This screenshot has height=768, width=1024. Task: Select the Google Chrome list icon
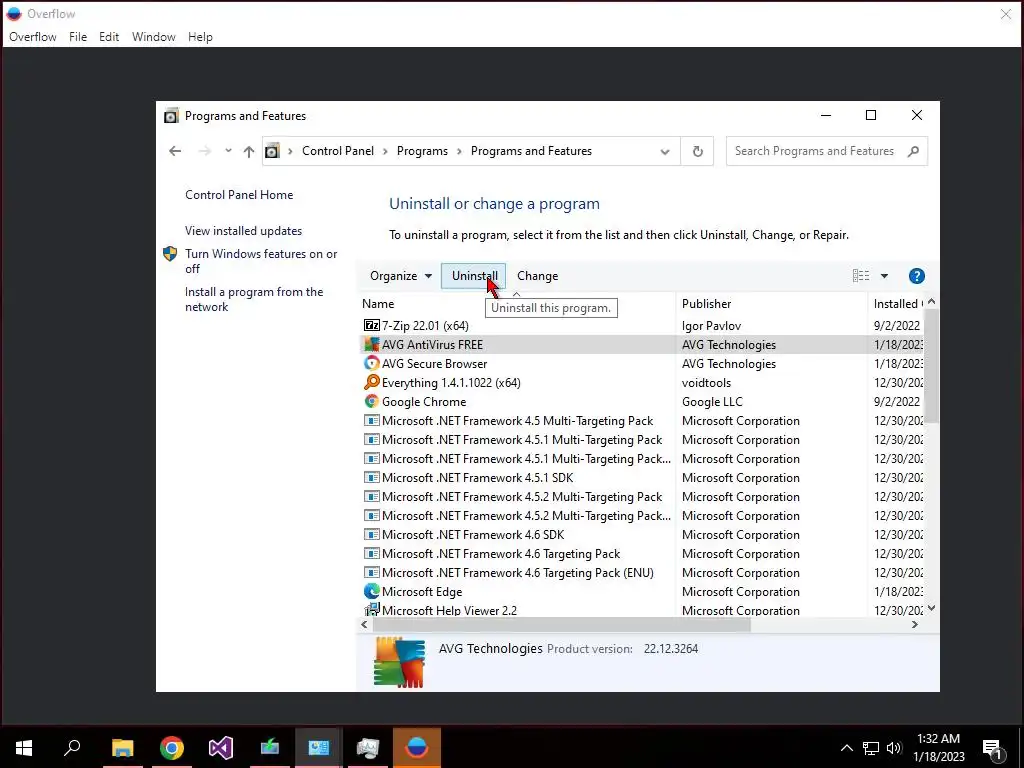click(372, 401)
